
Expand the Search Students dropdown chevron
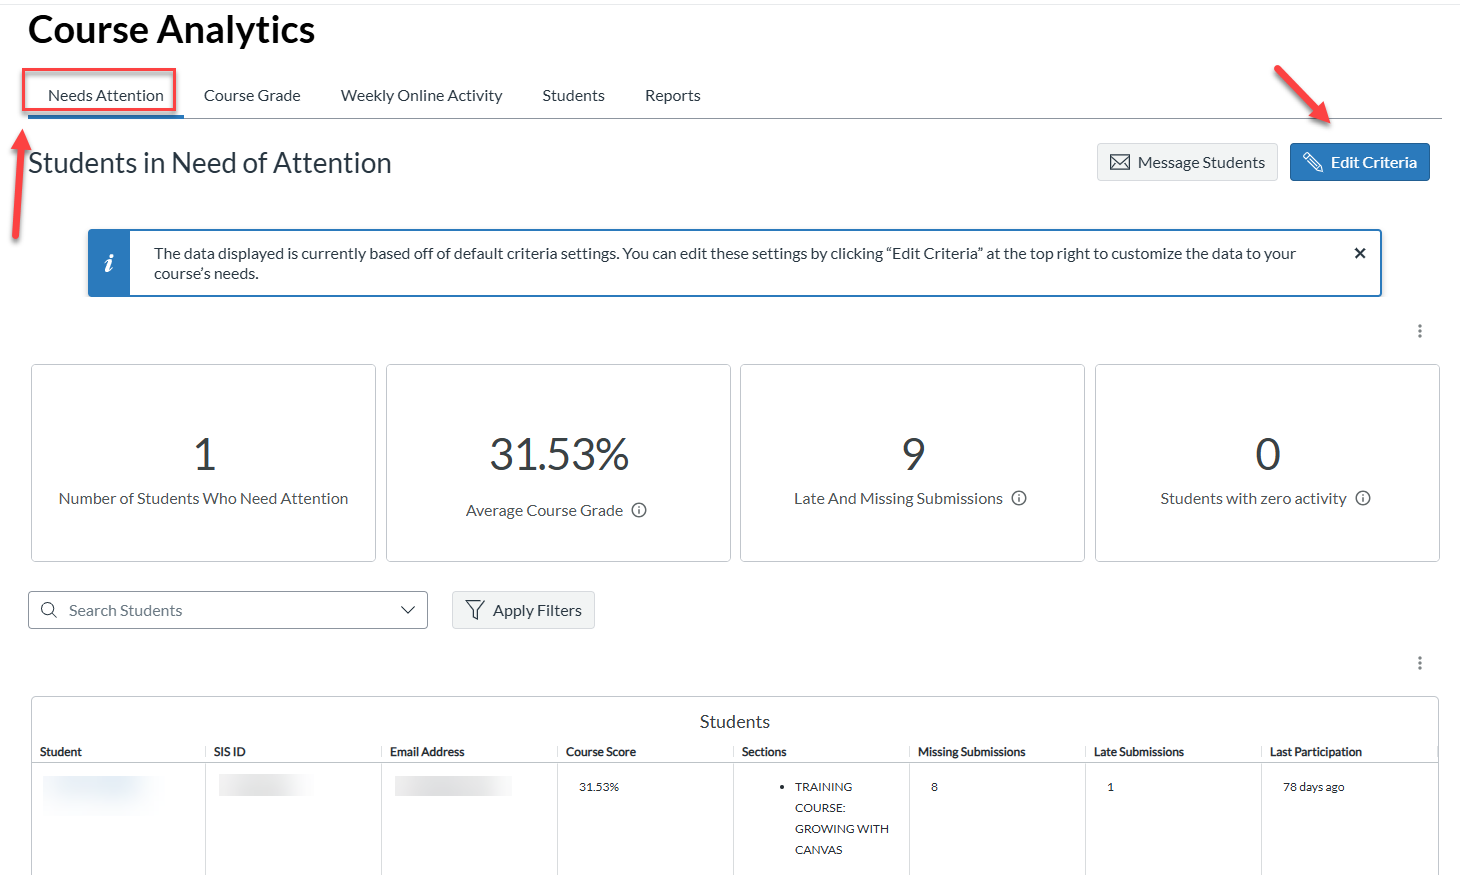pos(407,610)
